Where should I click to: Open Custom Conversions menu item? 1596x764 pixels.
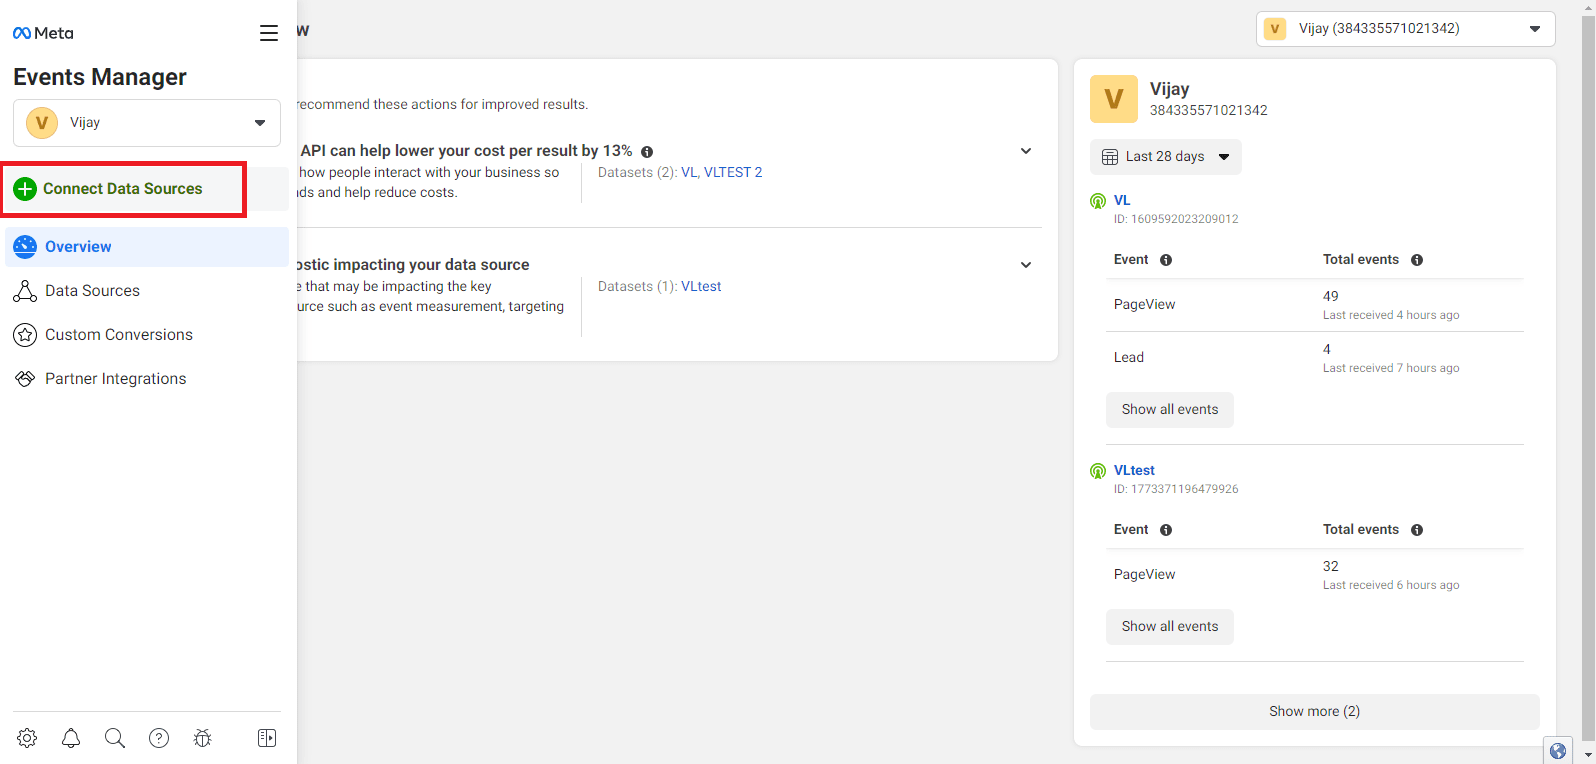coord(118,335)
